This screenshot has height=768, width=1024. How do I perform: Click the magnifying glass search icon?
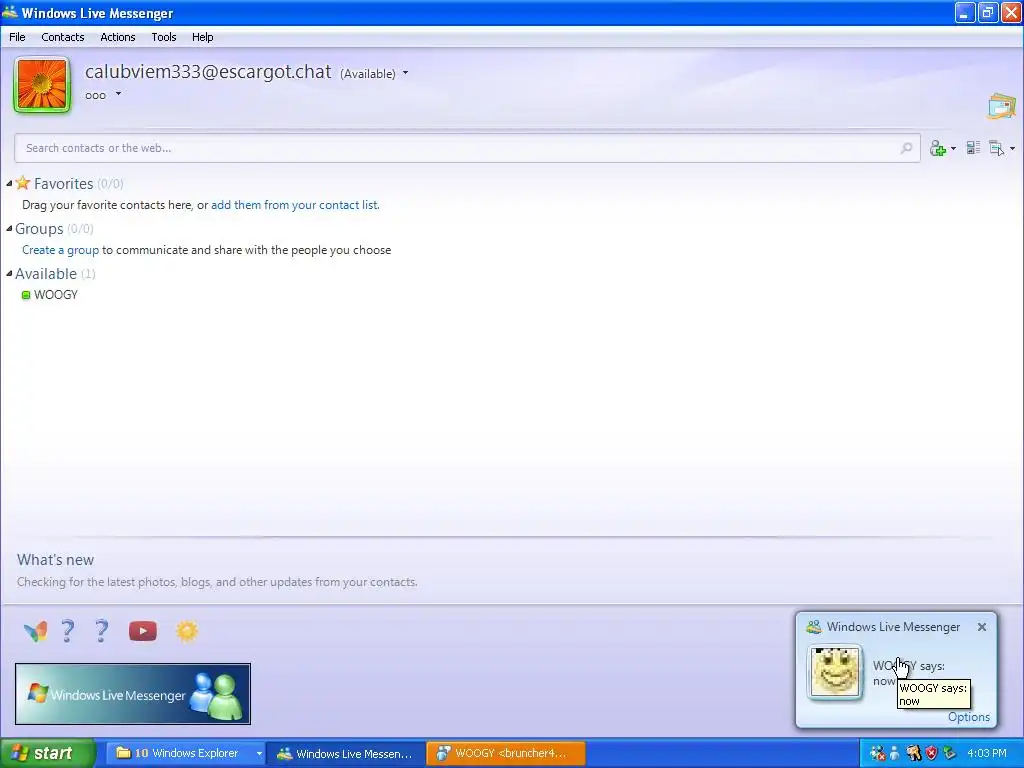click(906, 148)
